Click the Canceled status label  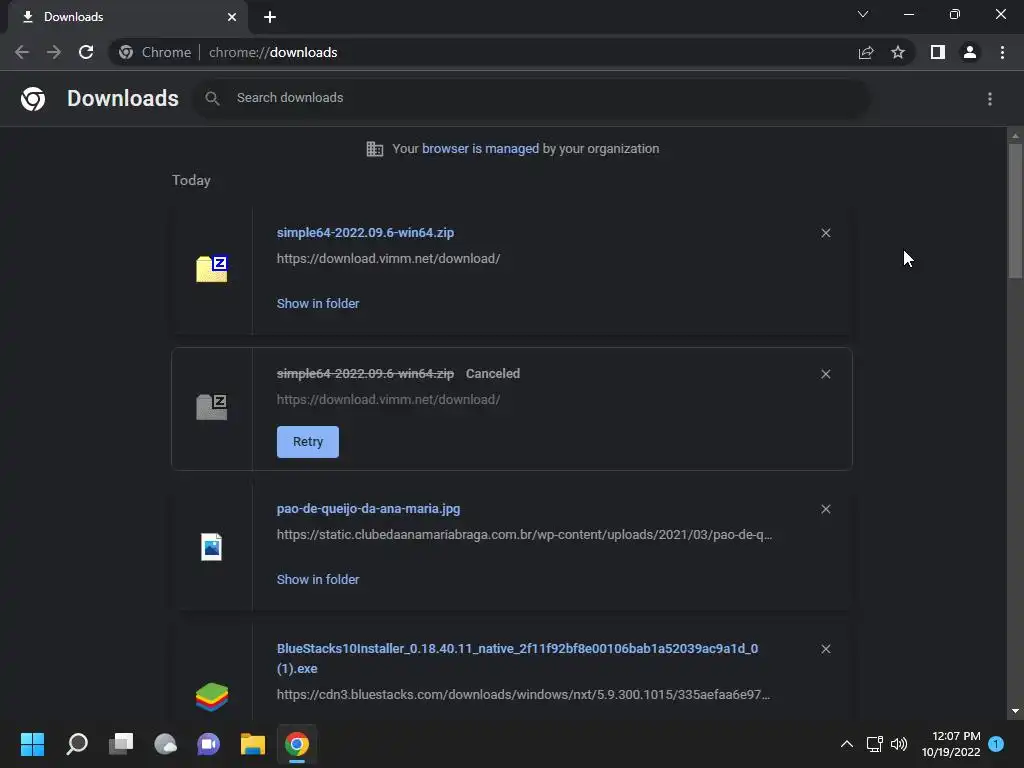click(492, 374)
